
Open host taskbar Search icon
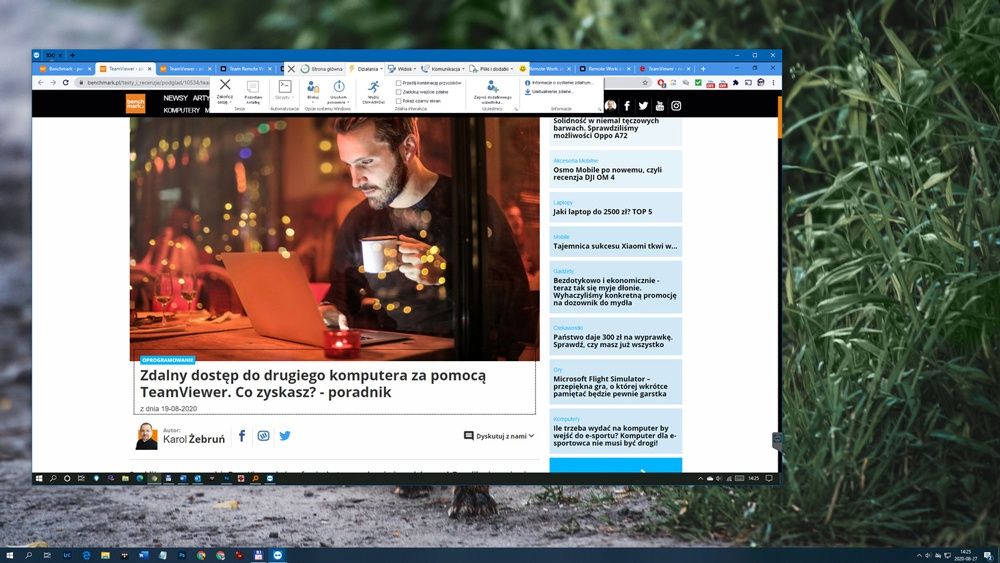tap(28, 555)
